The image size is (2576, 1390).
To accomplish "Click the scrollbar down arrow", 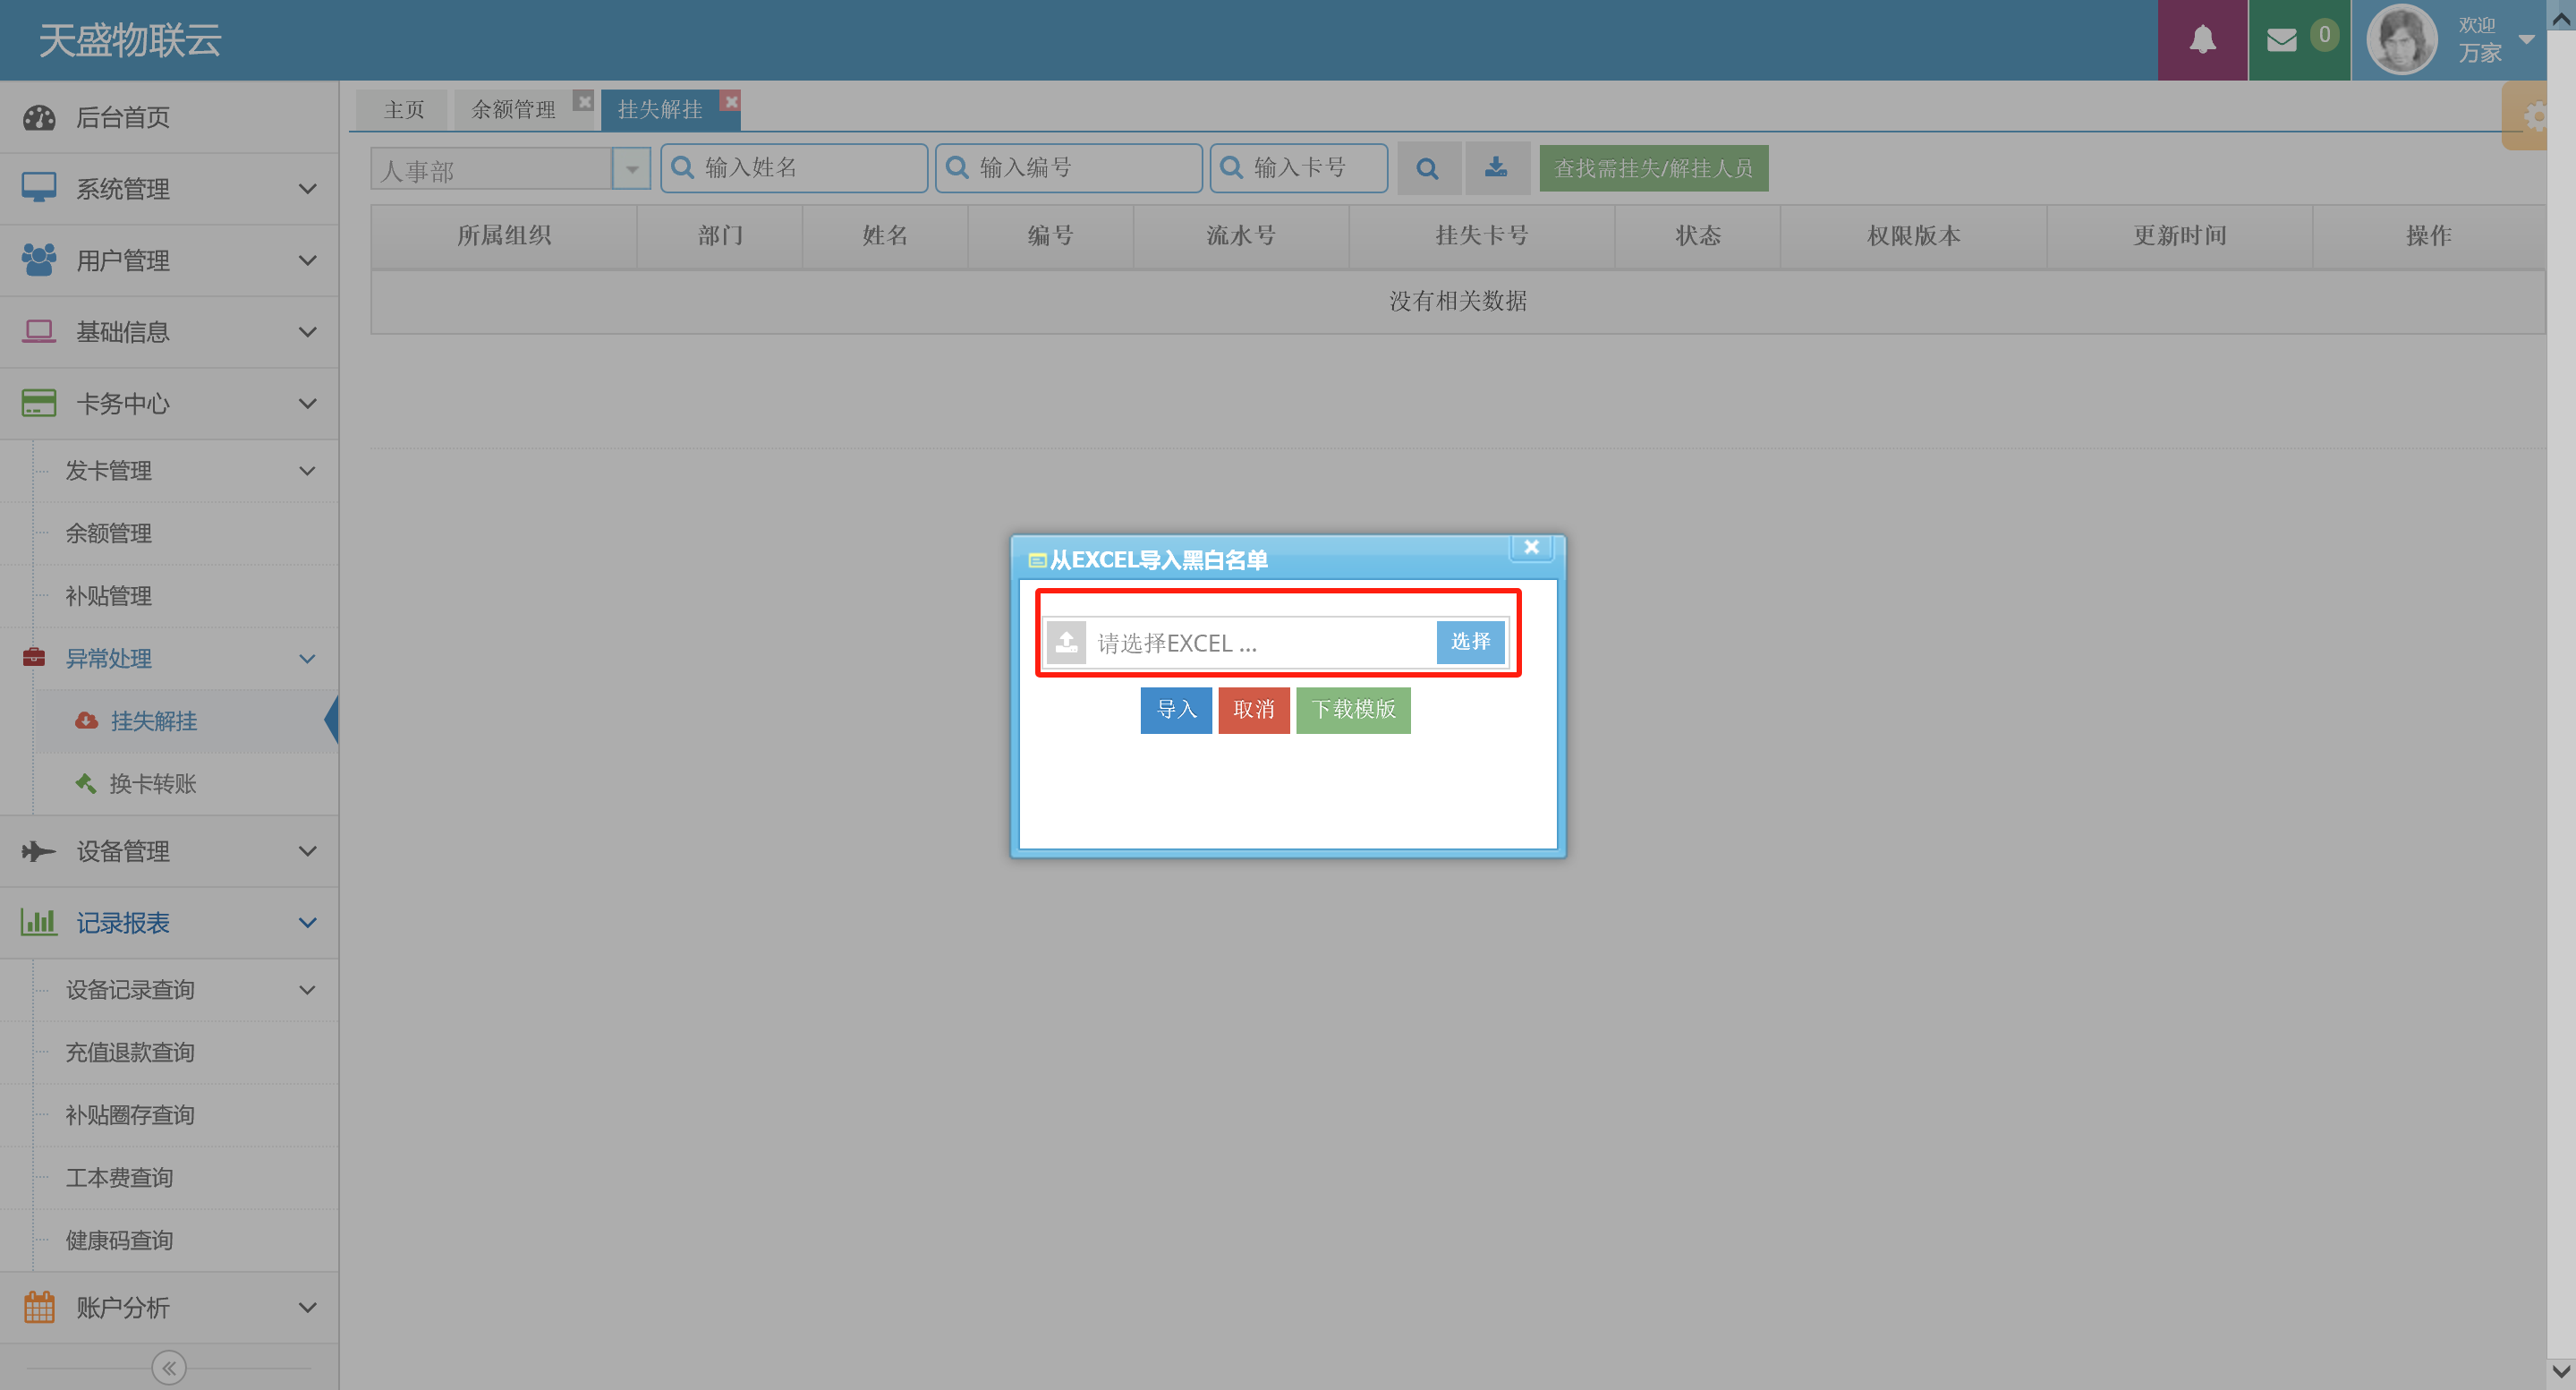I will click(x=2561, y=1370).
